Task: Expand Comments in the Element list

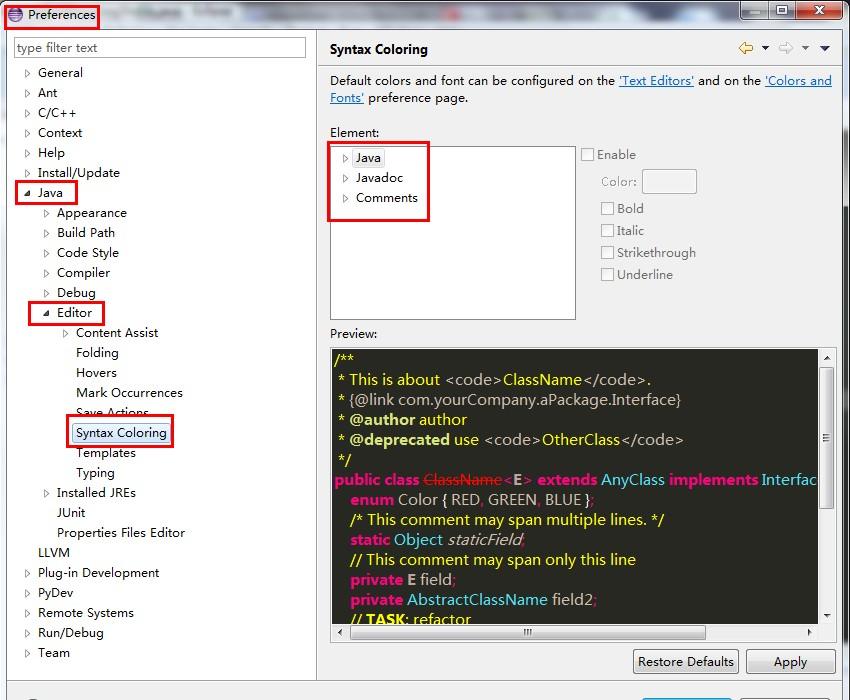Action: [x=345, y=198]
